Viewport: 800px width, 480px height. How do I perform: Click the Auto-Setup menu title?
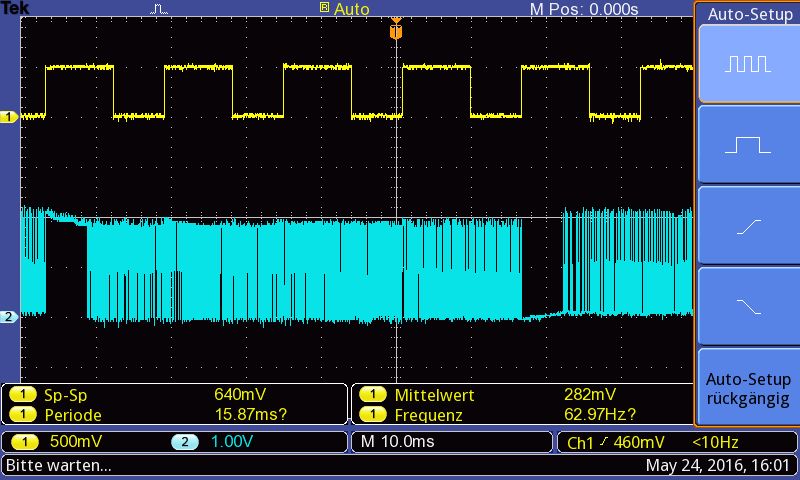749,14
